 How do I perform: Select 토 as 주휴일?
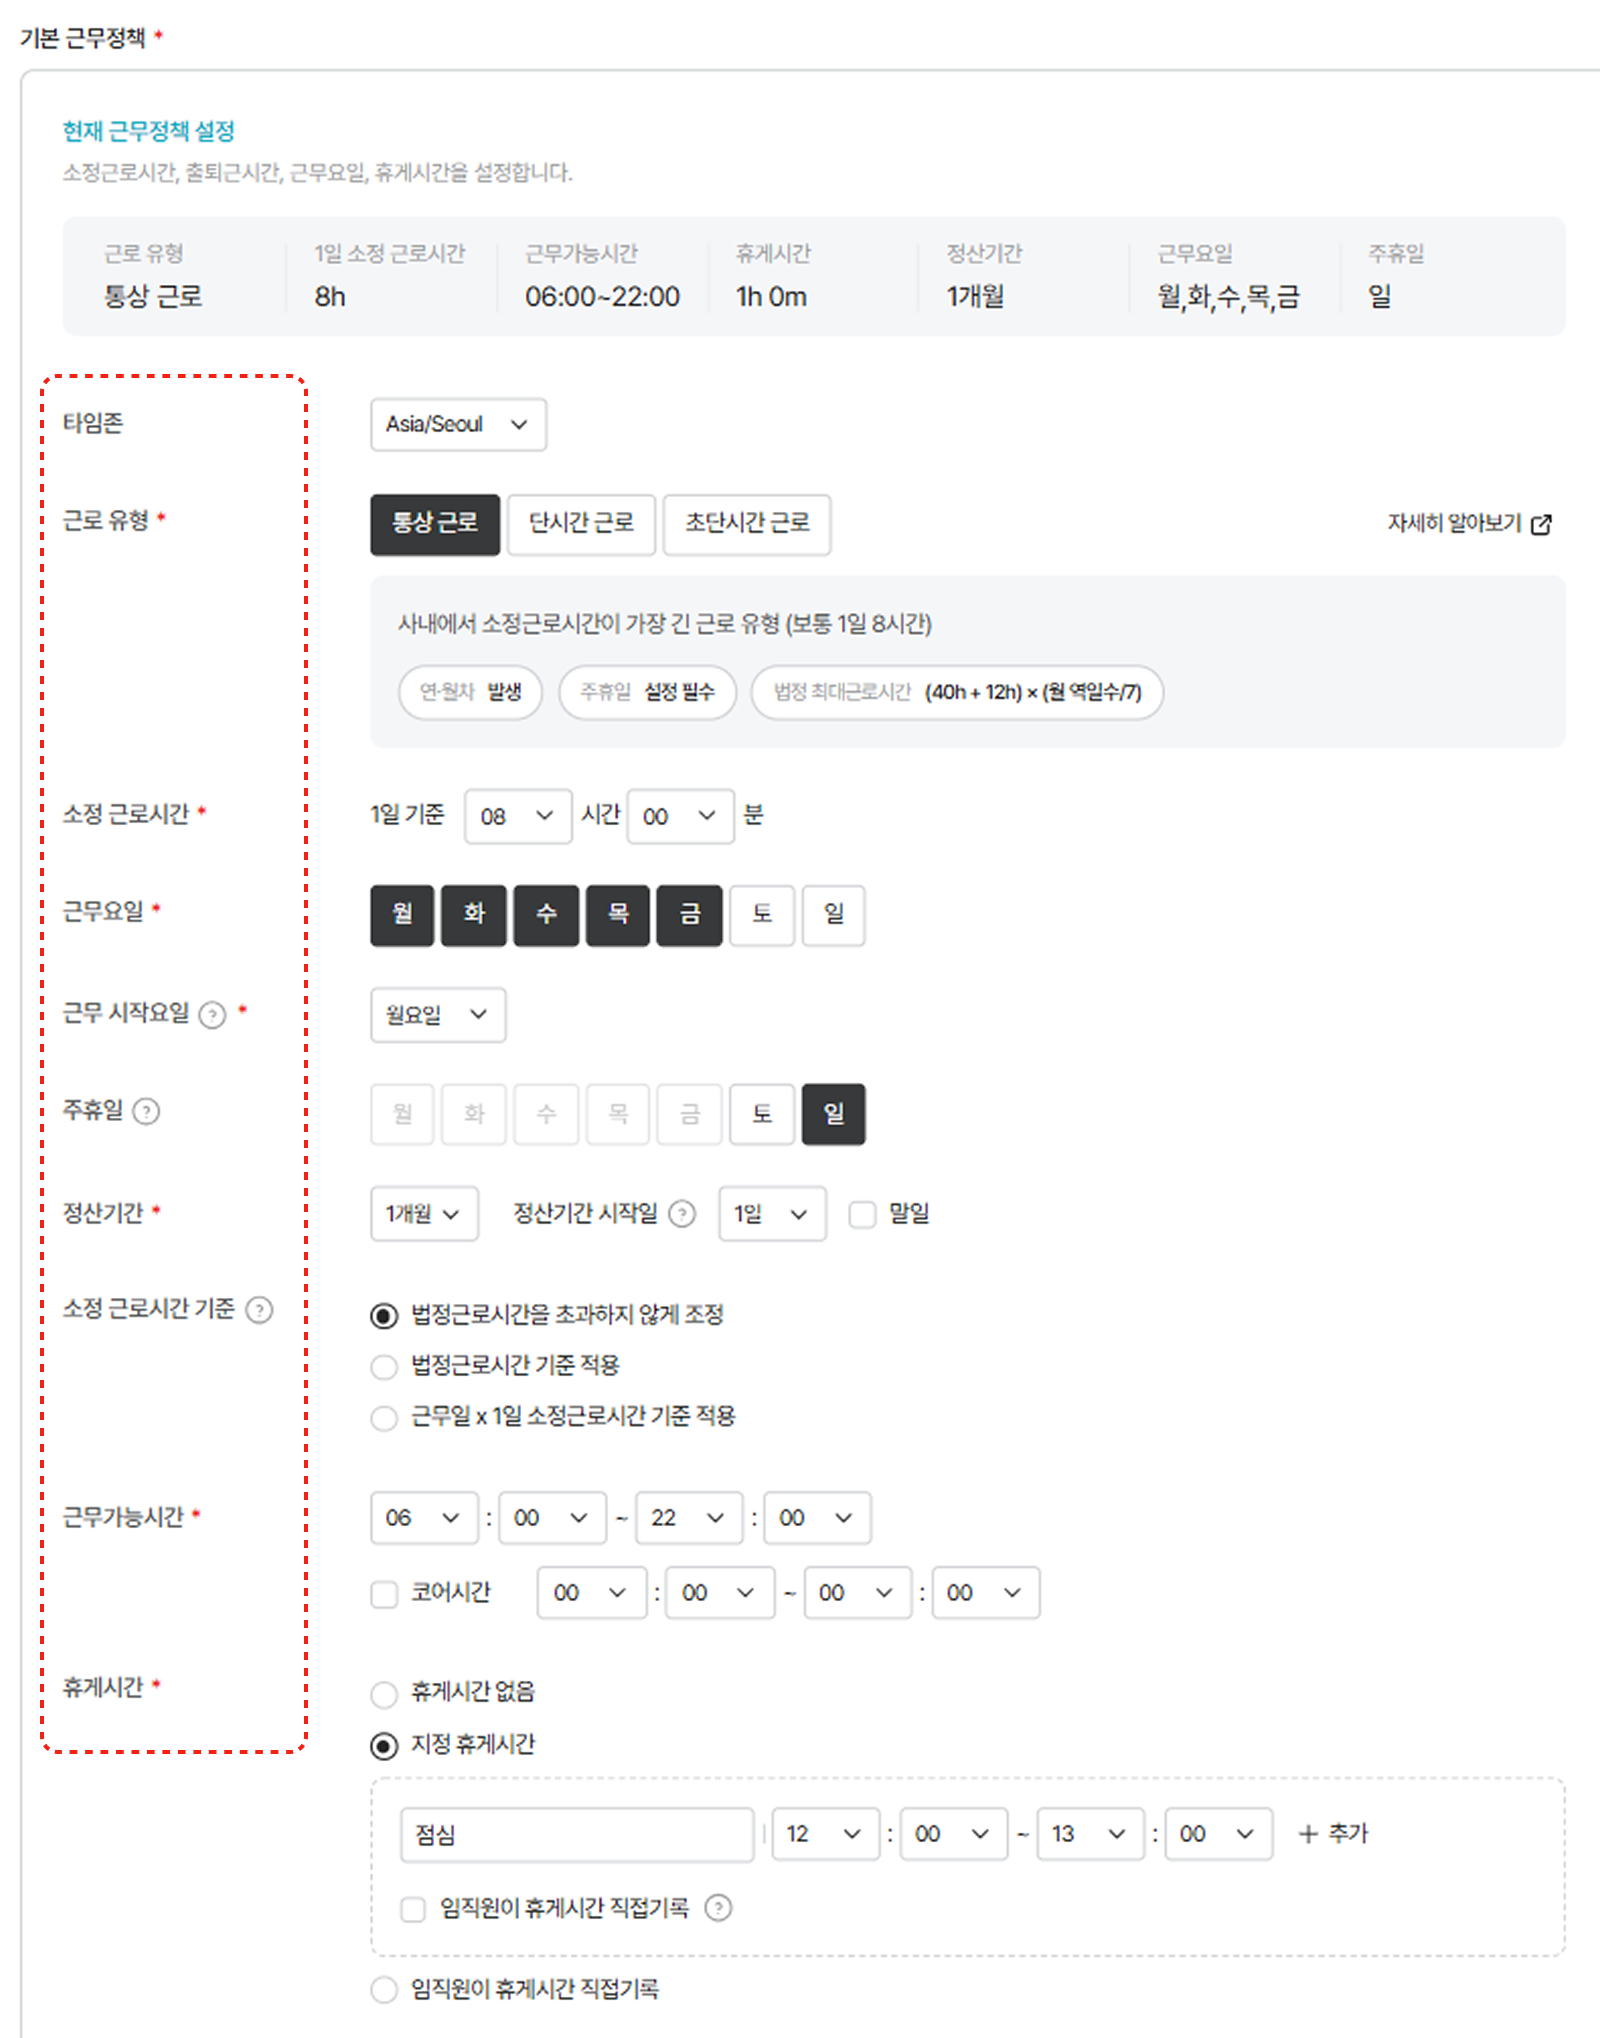pos(762,1114)
